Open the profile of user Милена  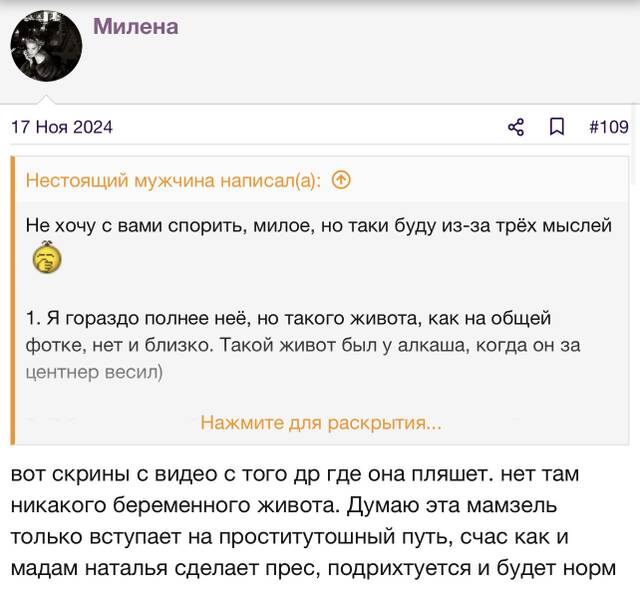136,27
